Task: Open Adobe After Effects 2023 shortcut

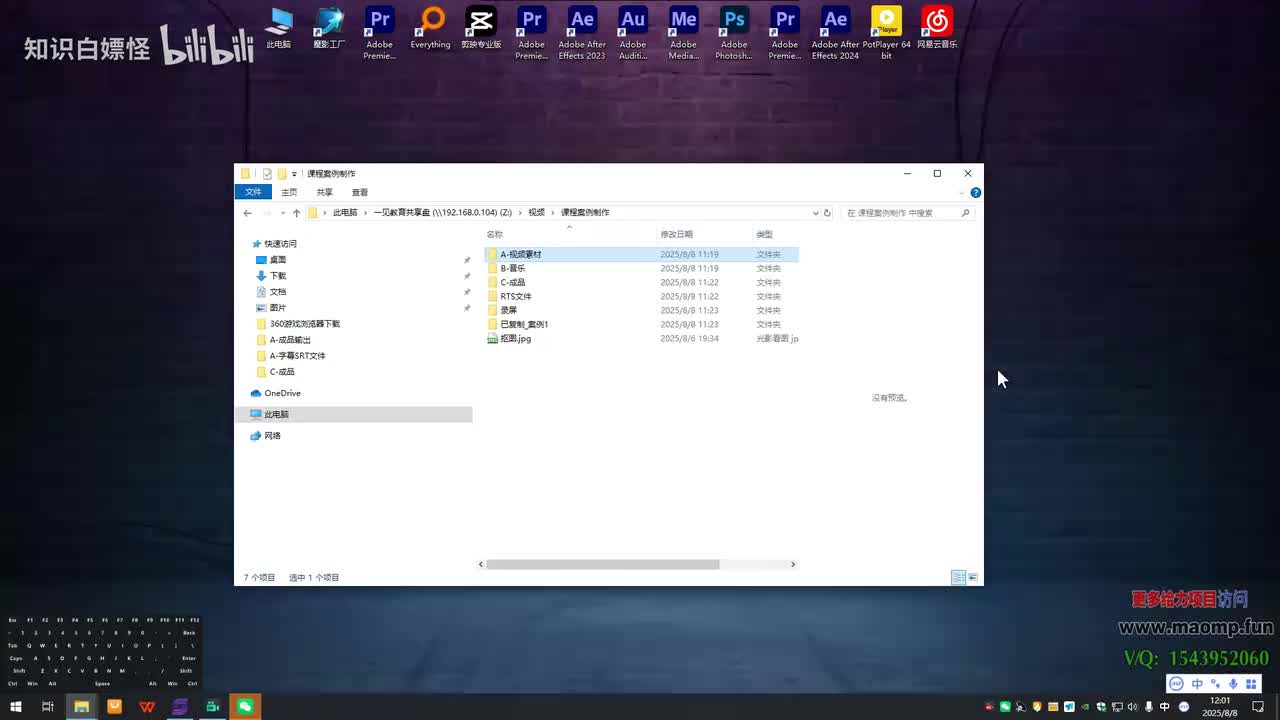Action: click(x=582, y=33)
